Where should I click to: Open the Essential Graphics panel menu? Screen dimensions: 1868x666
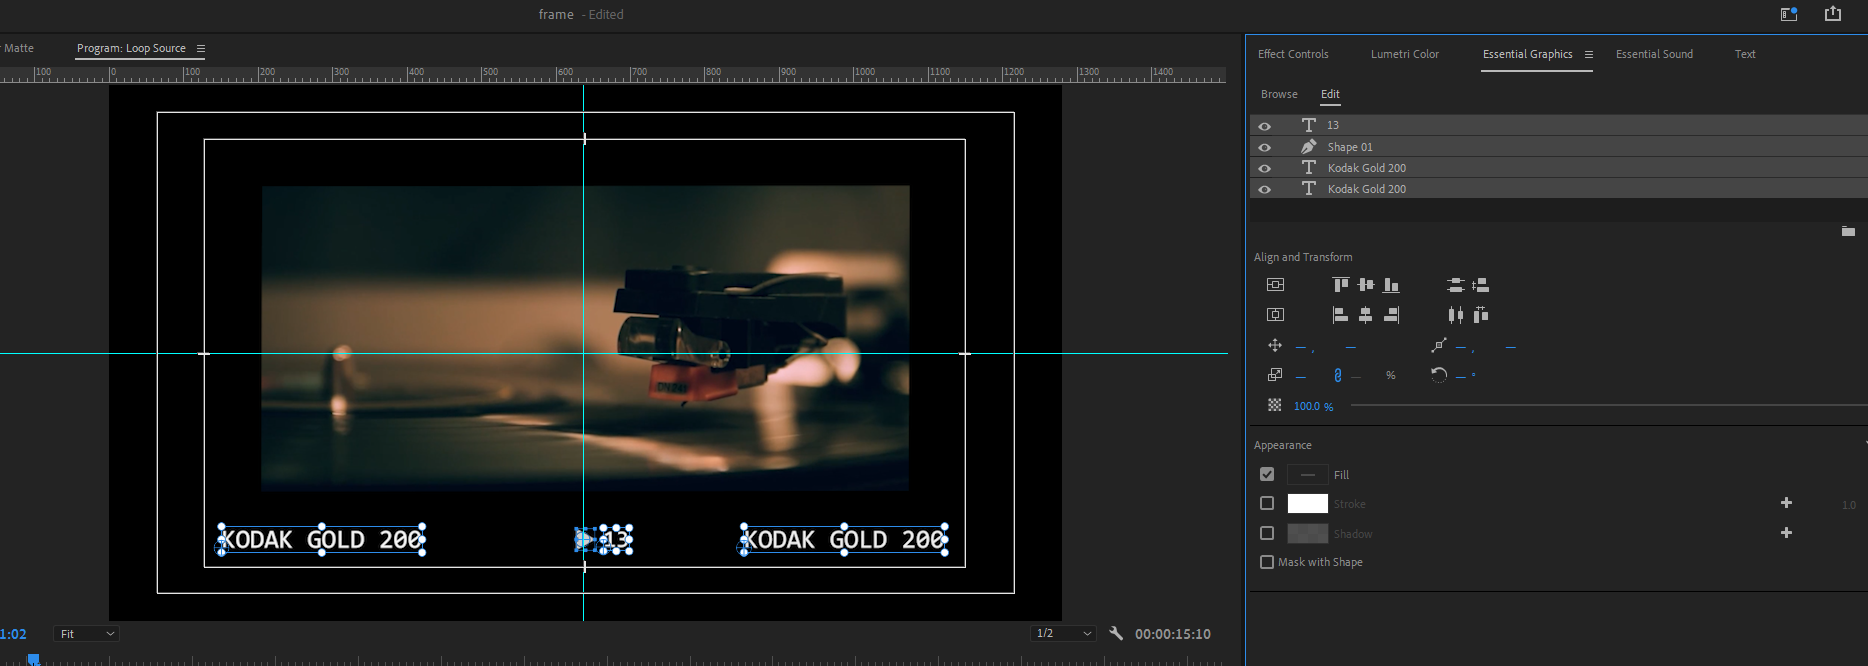1589,55
